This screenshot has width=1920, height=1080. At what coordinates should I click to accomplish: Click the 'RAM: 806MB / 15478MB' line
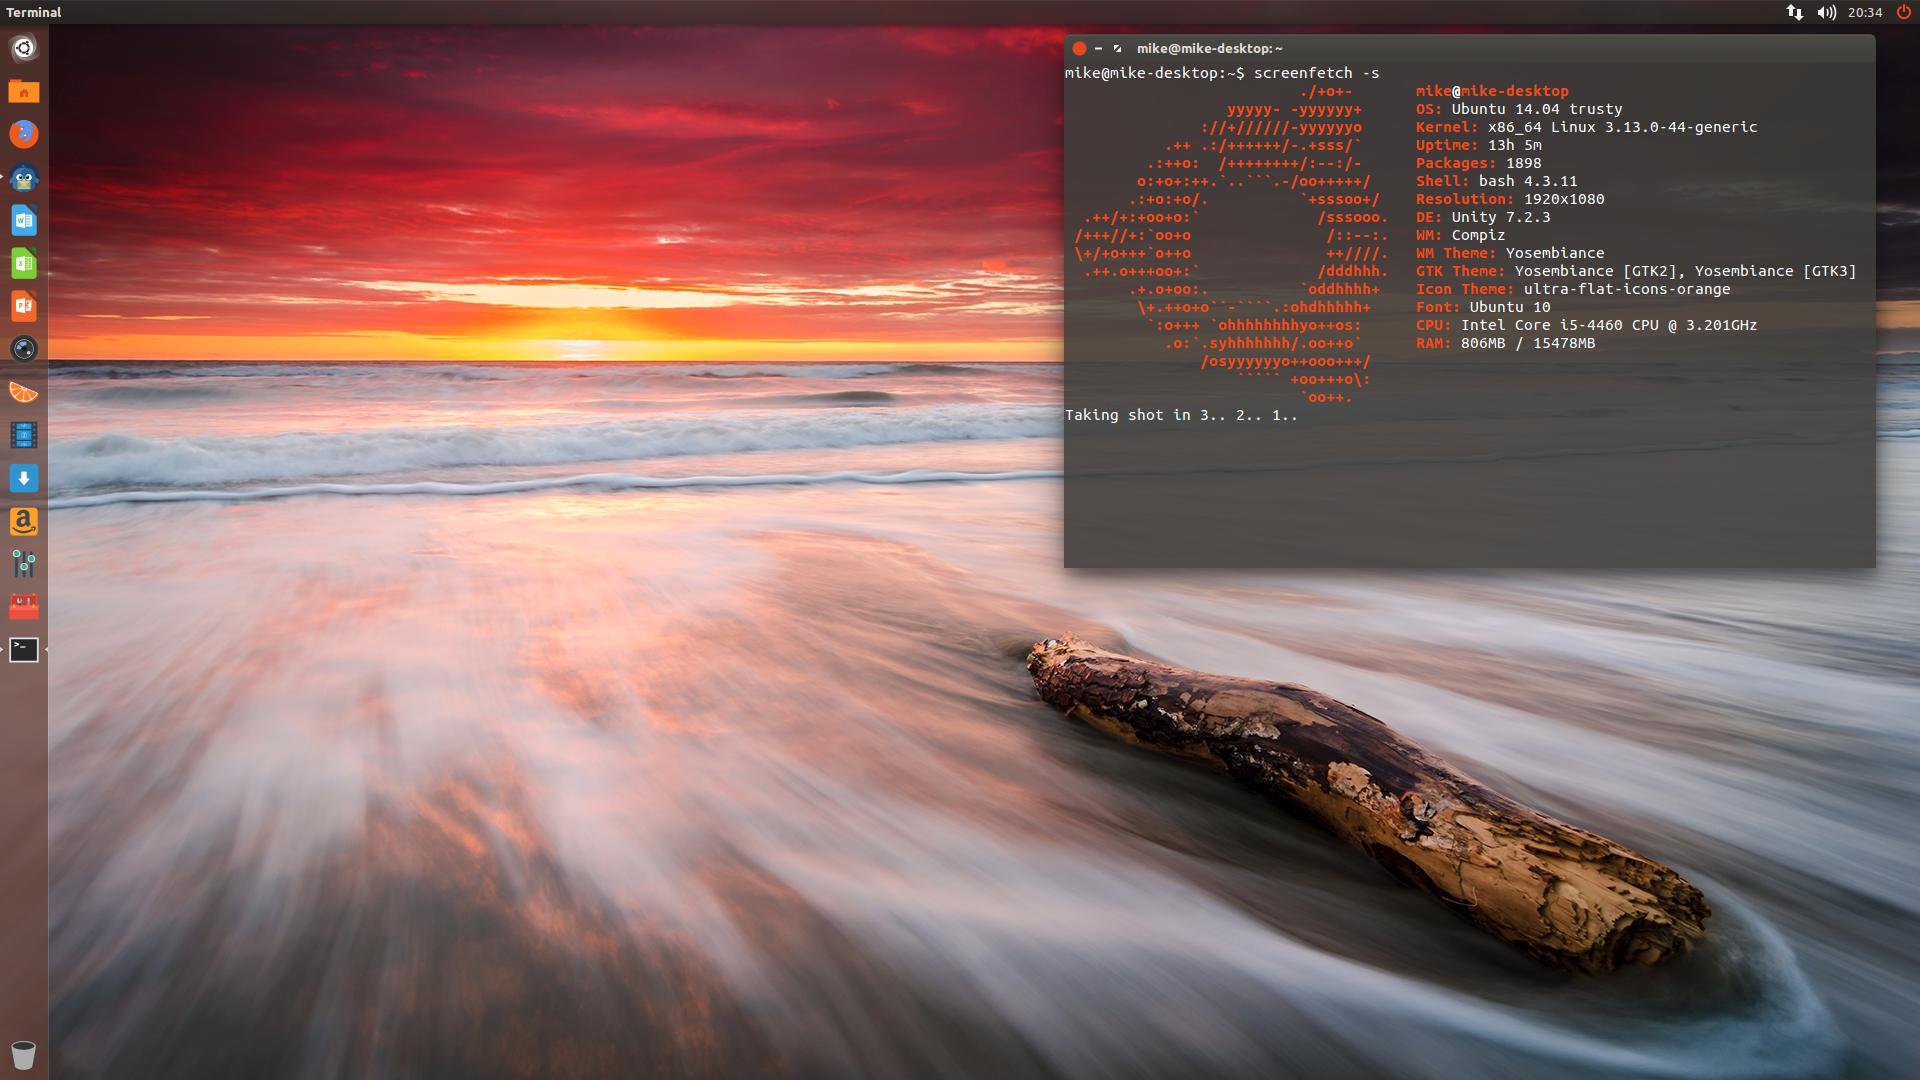point(1505,343)
